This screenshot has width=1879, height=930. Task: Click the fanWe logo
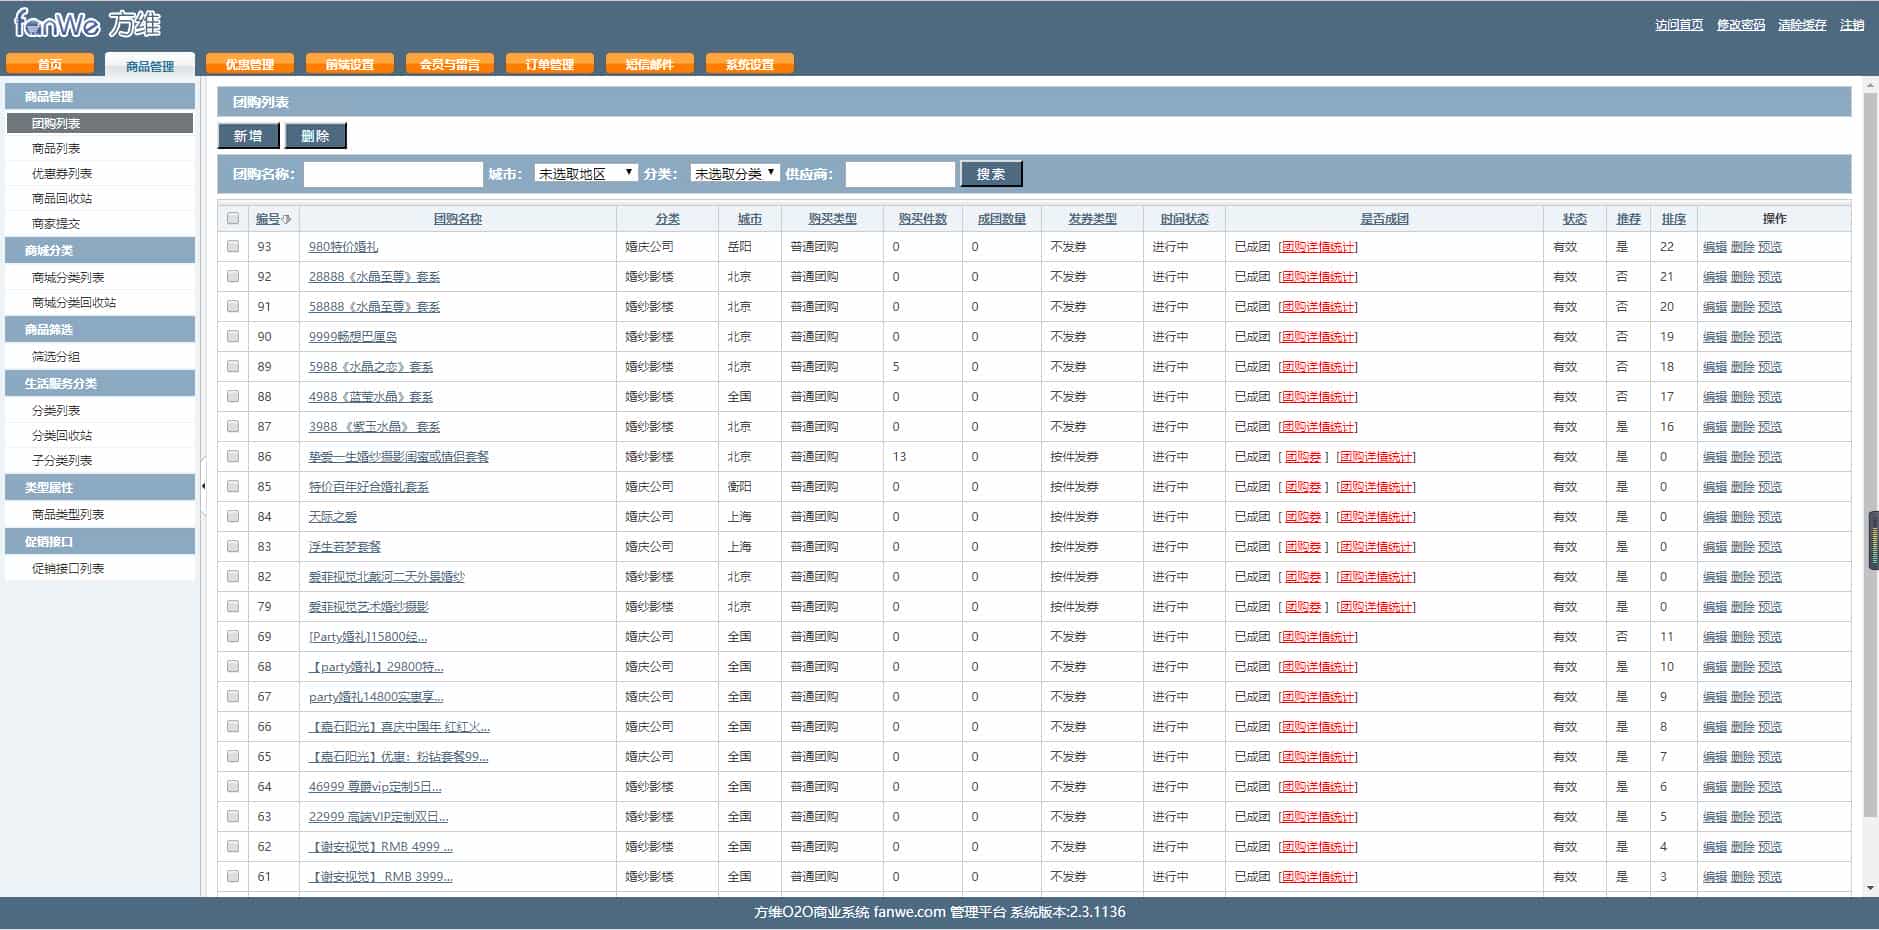coord(88,23)
